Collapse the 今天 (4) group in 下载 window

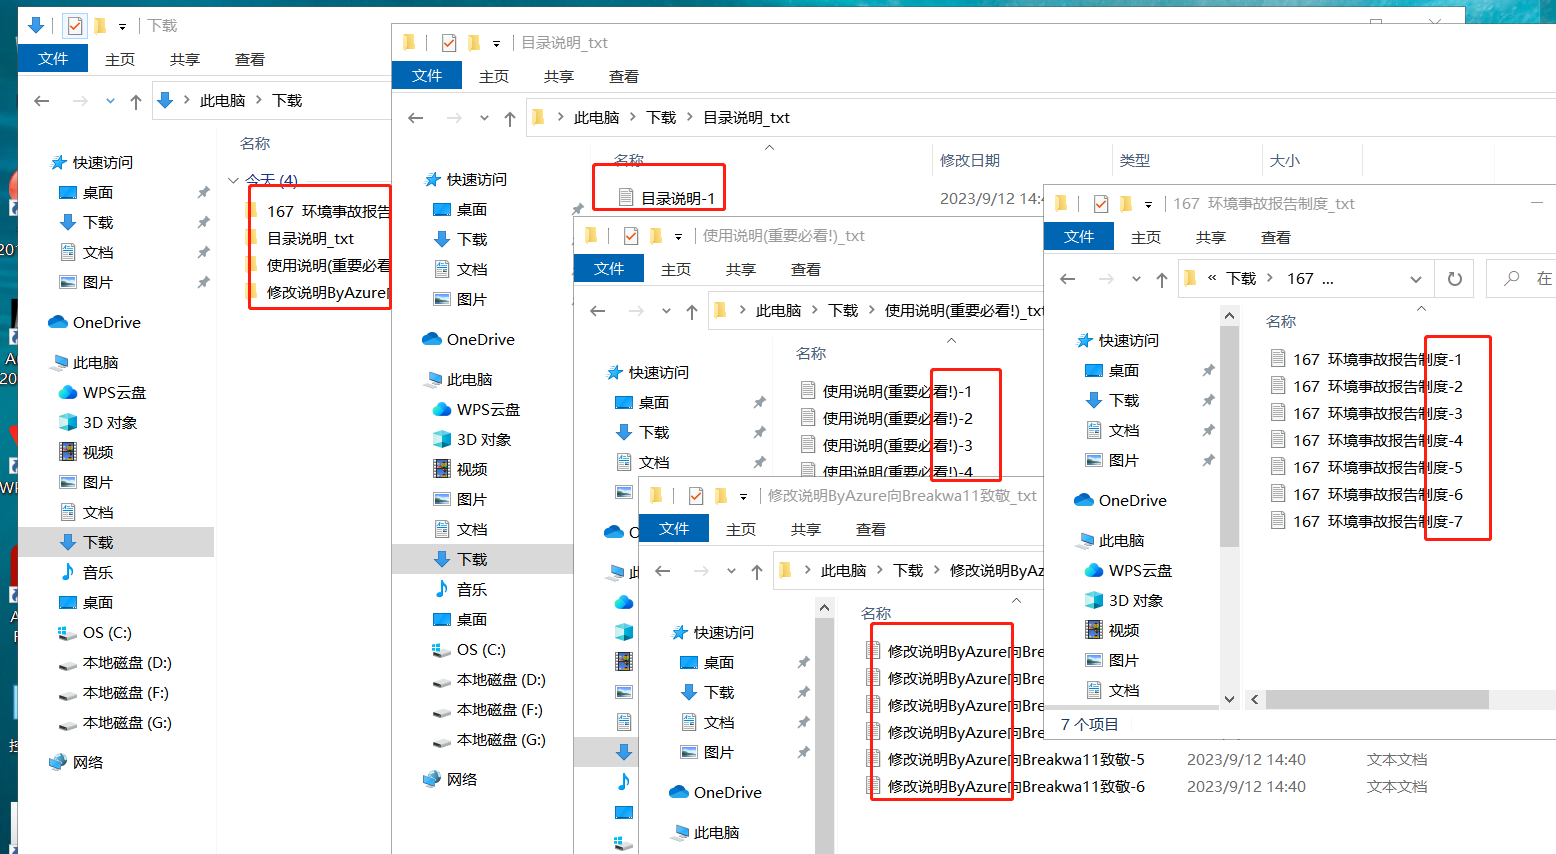(x=233, y=180)
